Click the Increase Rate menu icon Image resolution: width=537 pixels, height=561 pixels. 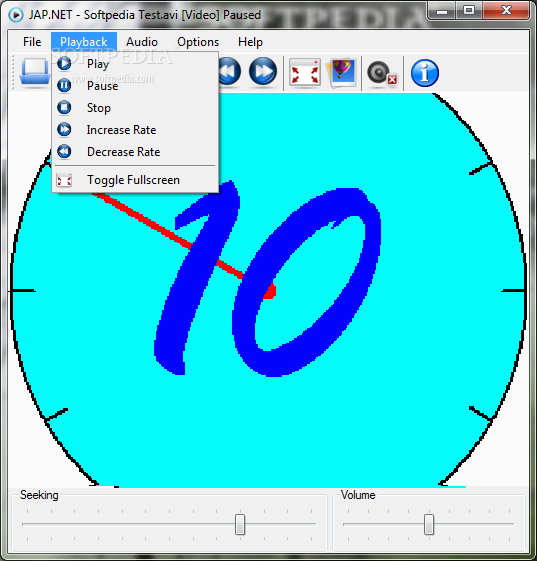pyautogui.click(x=64, y=130)
